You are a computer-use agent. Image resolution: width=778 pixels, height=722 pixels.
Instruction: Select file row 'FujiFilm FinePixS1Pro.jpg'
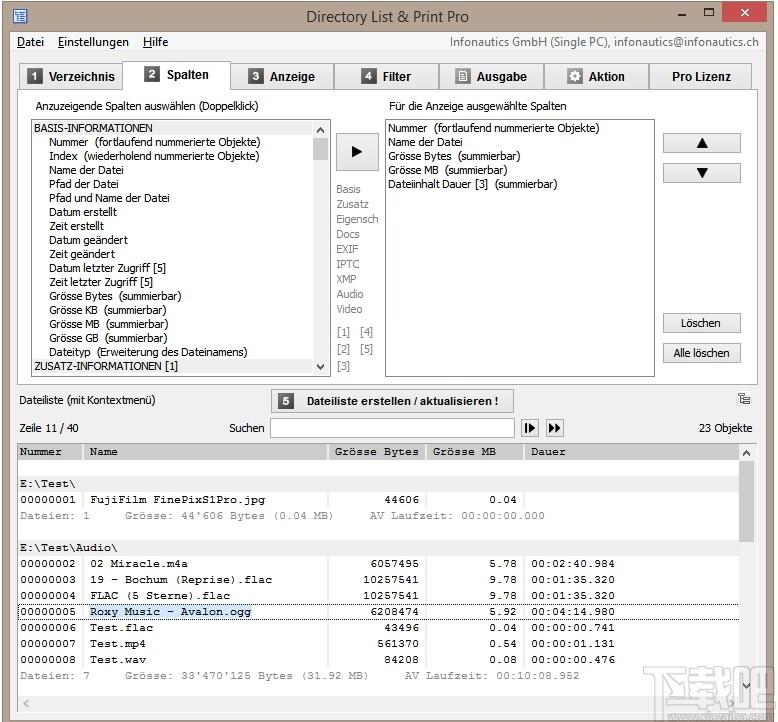378,500
